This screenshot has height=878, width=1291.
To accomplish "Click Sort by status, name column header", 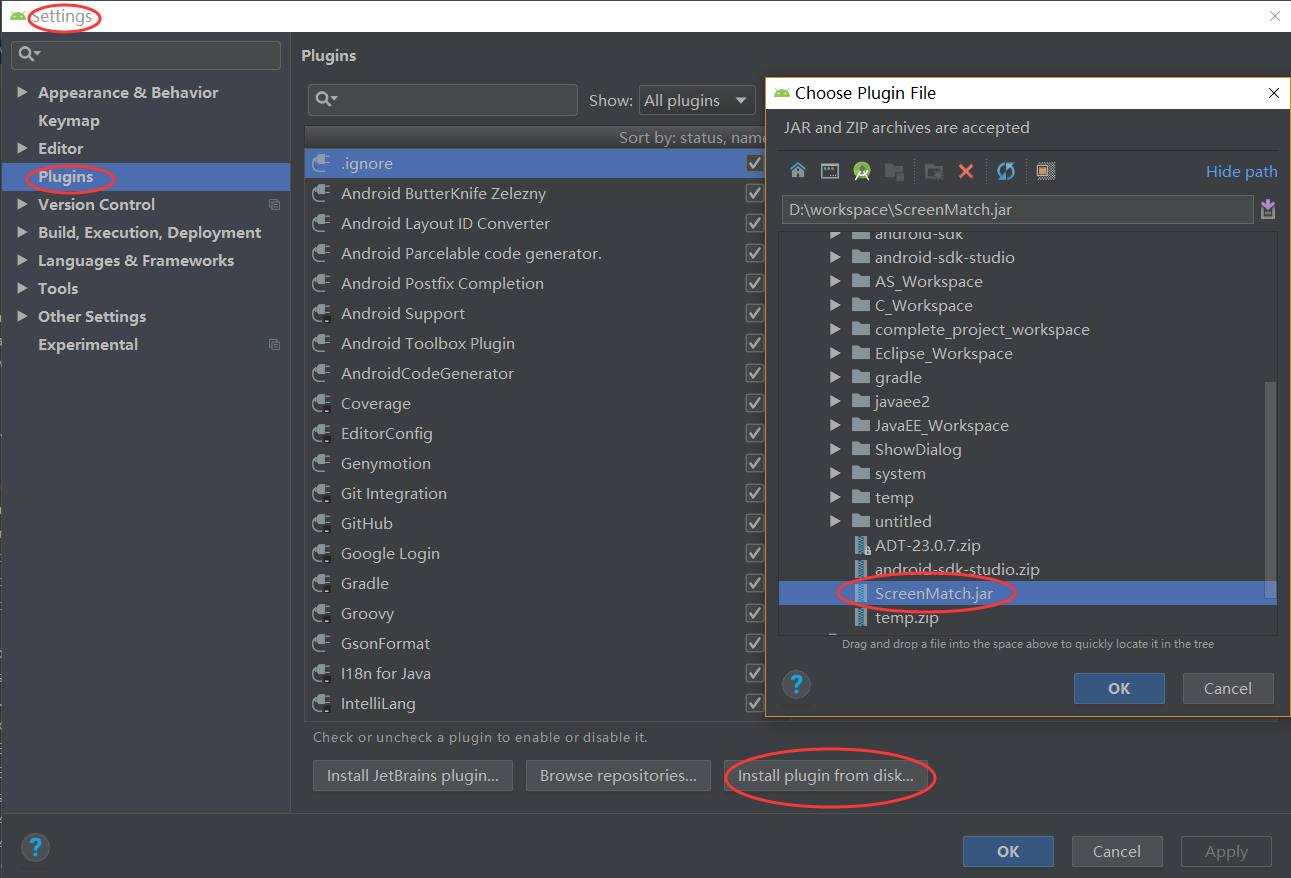I will [693, 137].
